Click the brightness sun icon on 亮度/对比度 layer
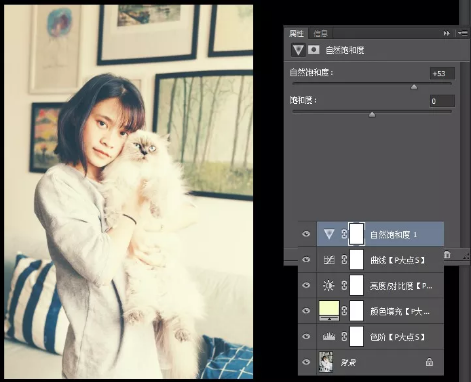This screenshot has height=382, width=471. [x=329, y=285]
